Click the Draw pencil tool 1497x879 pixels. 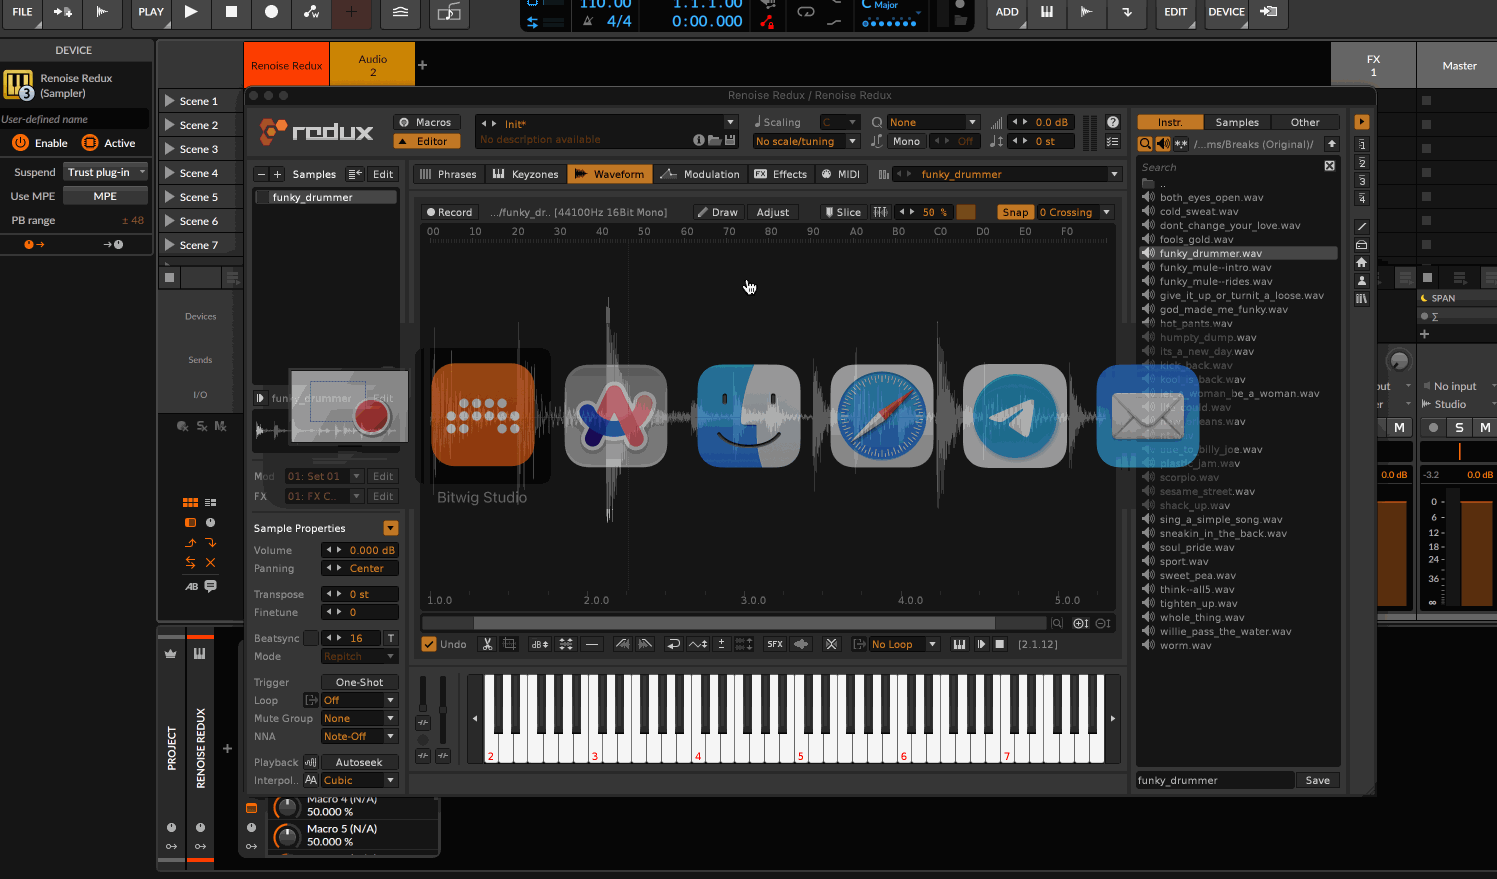[x=717, y=212]
